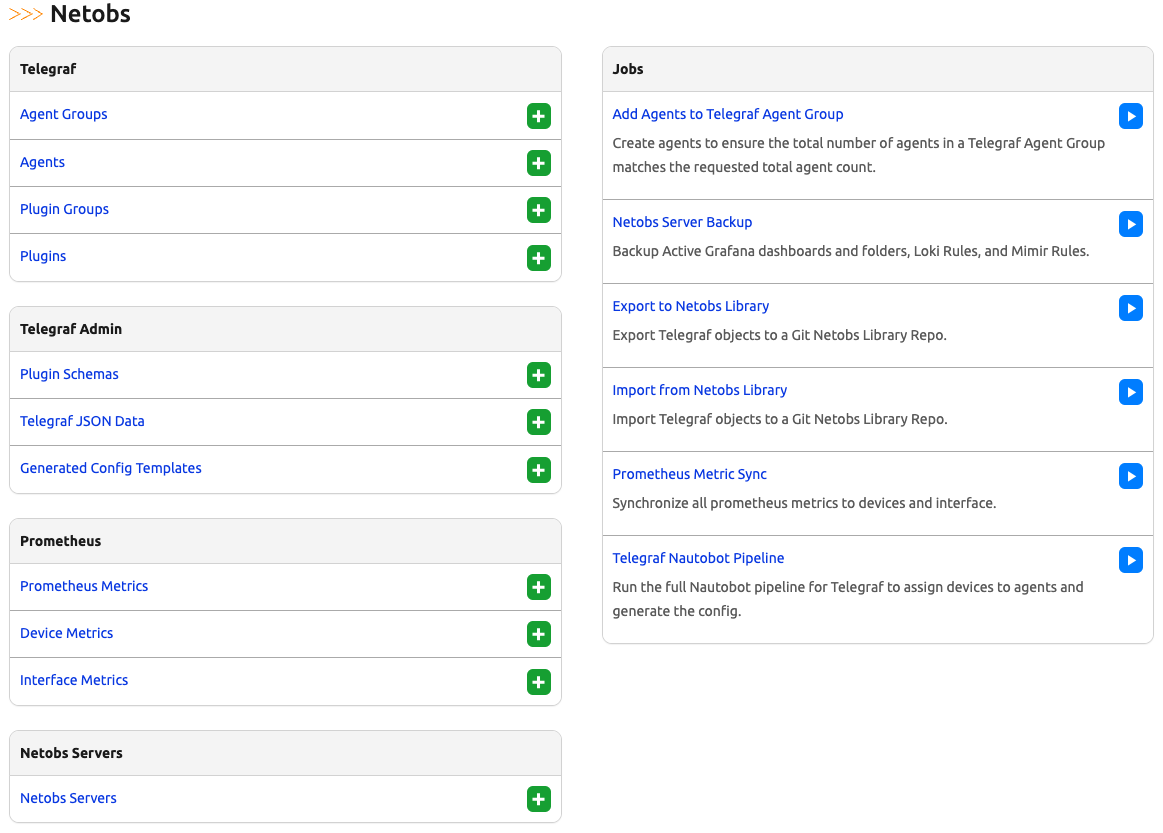Click the green plus icon for Agent Groups
The image size is (1163, 833).
(x=538, y=117)
